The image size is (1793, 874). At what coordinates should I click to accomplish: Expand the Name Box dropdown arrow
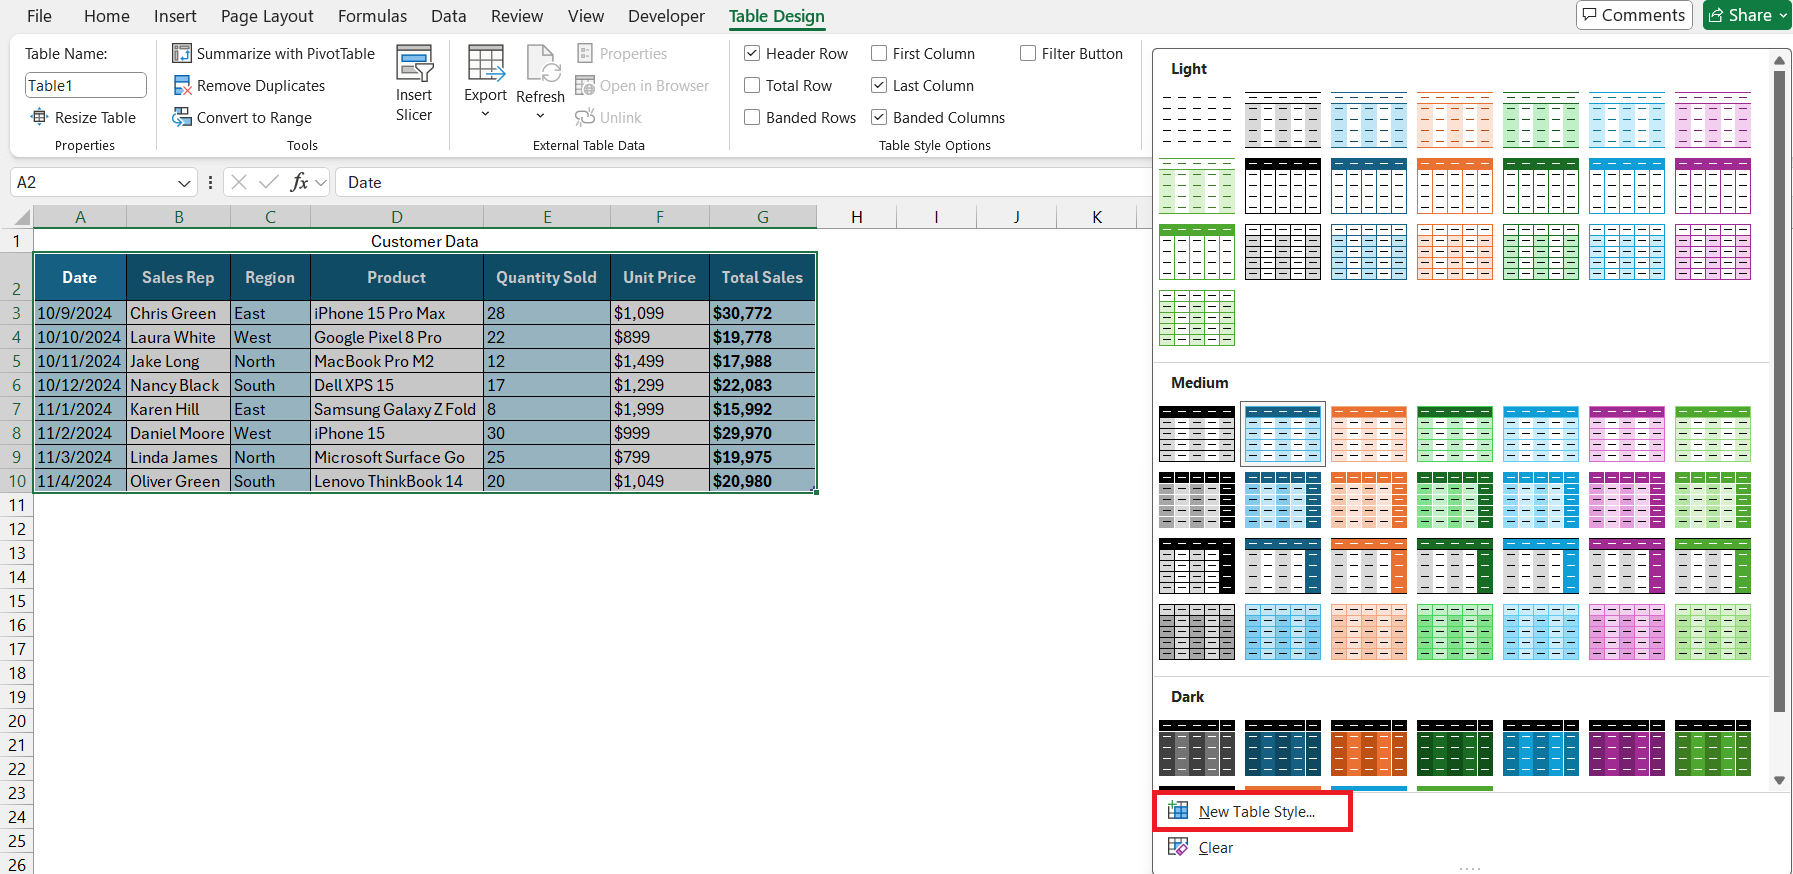[x=184, y=183]
